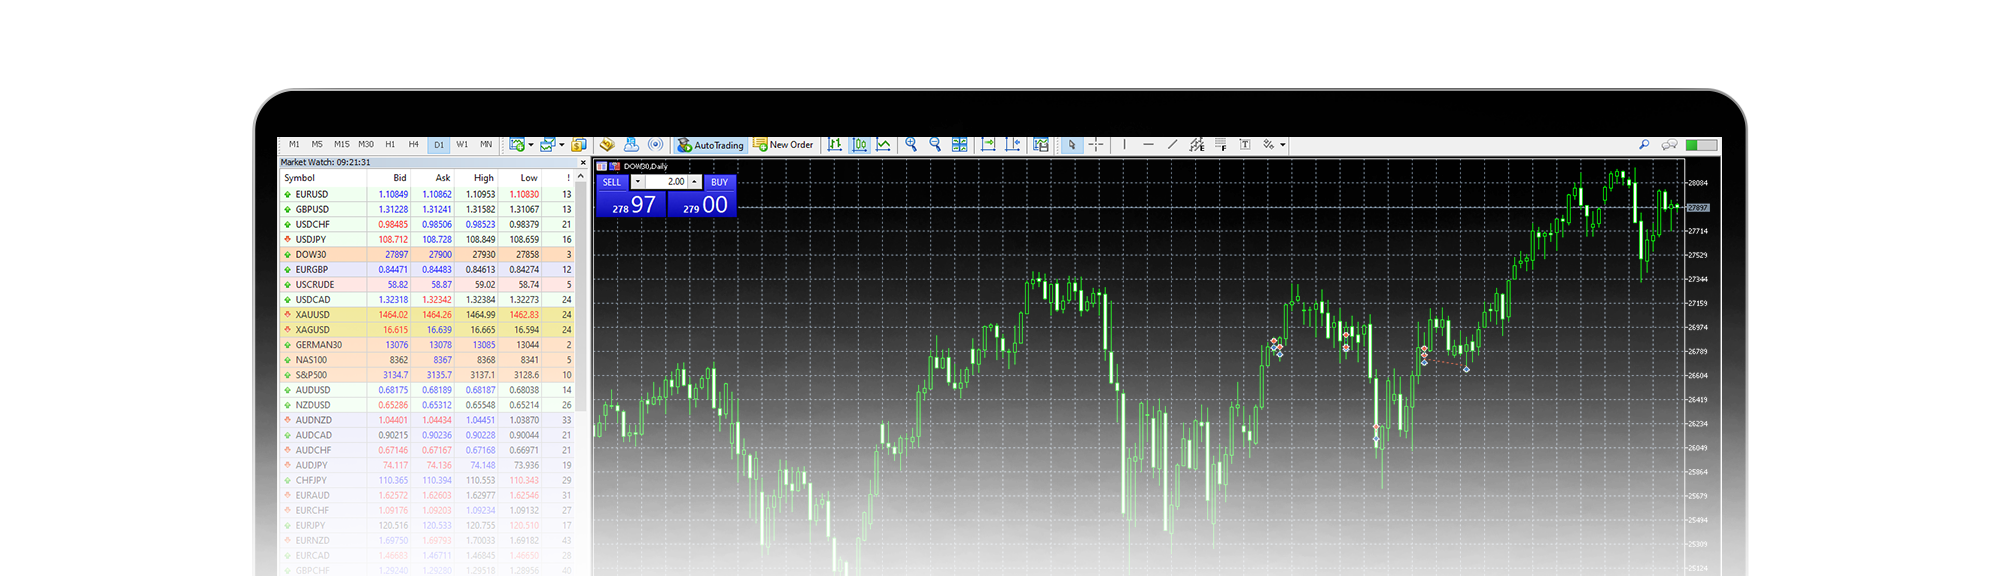Open the search magnifier icon

click(1644, 145)
